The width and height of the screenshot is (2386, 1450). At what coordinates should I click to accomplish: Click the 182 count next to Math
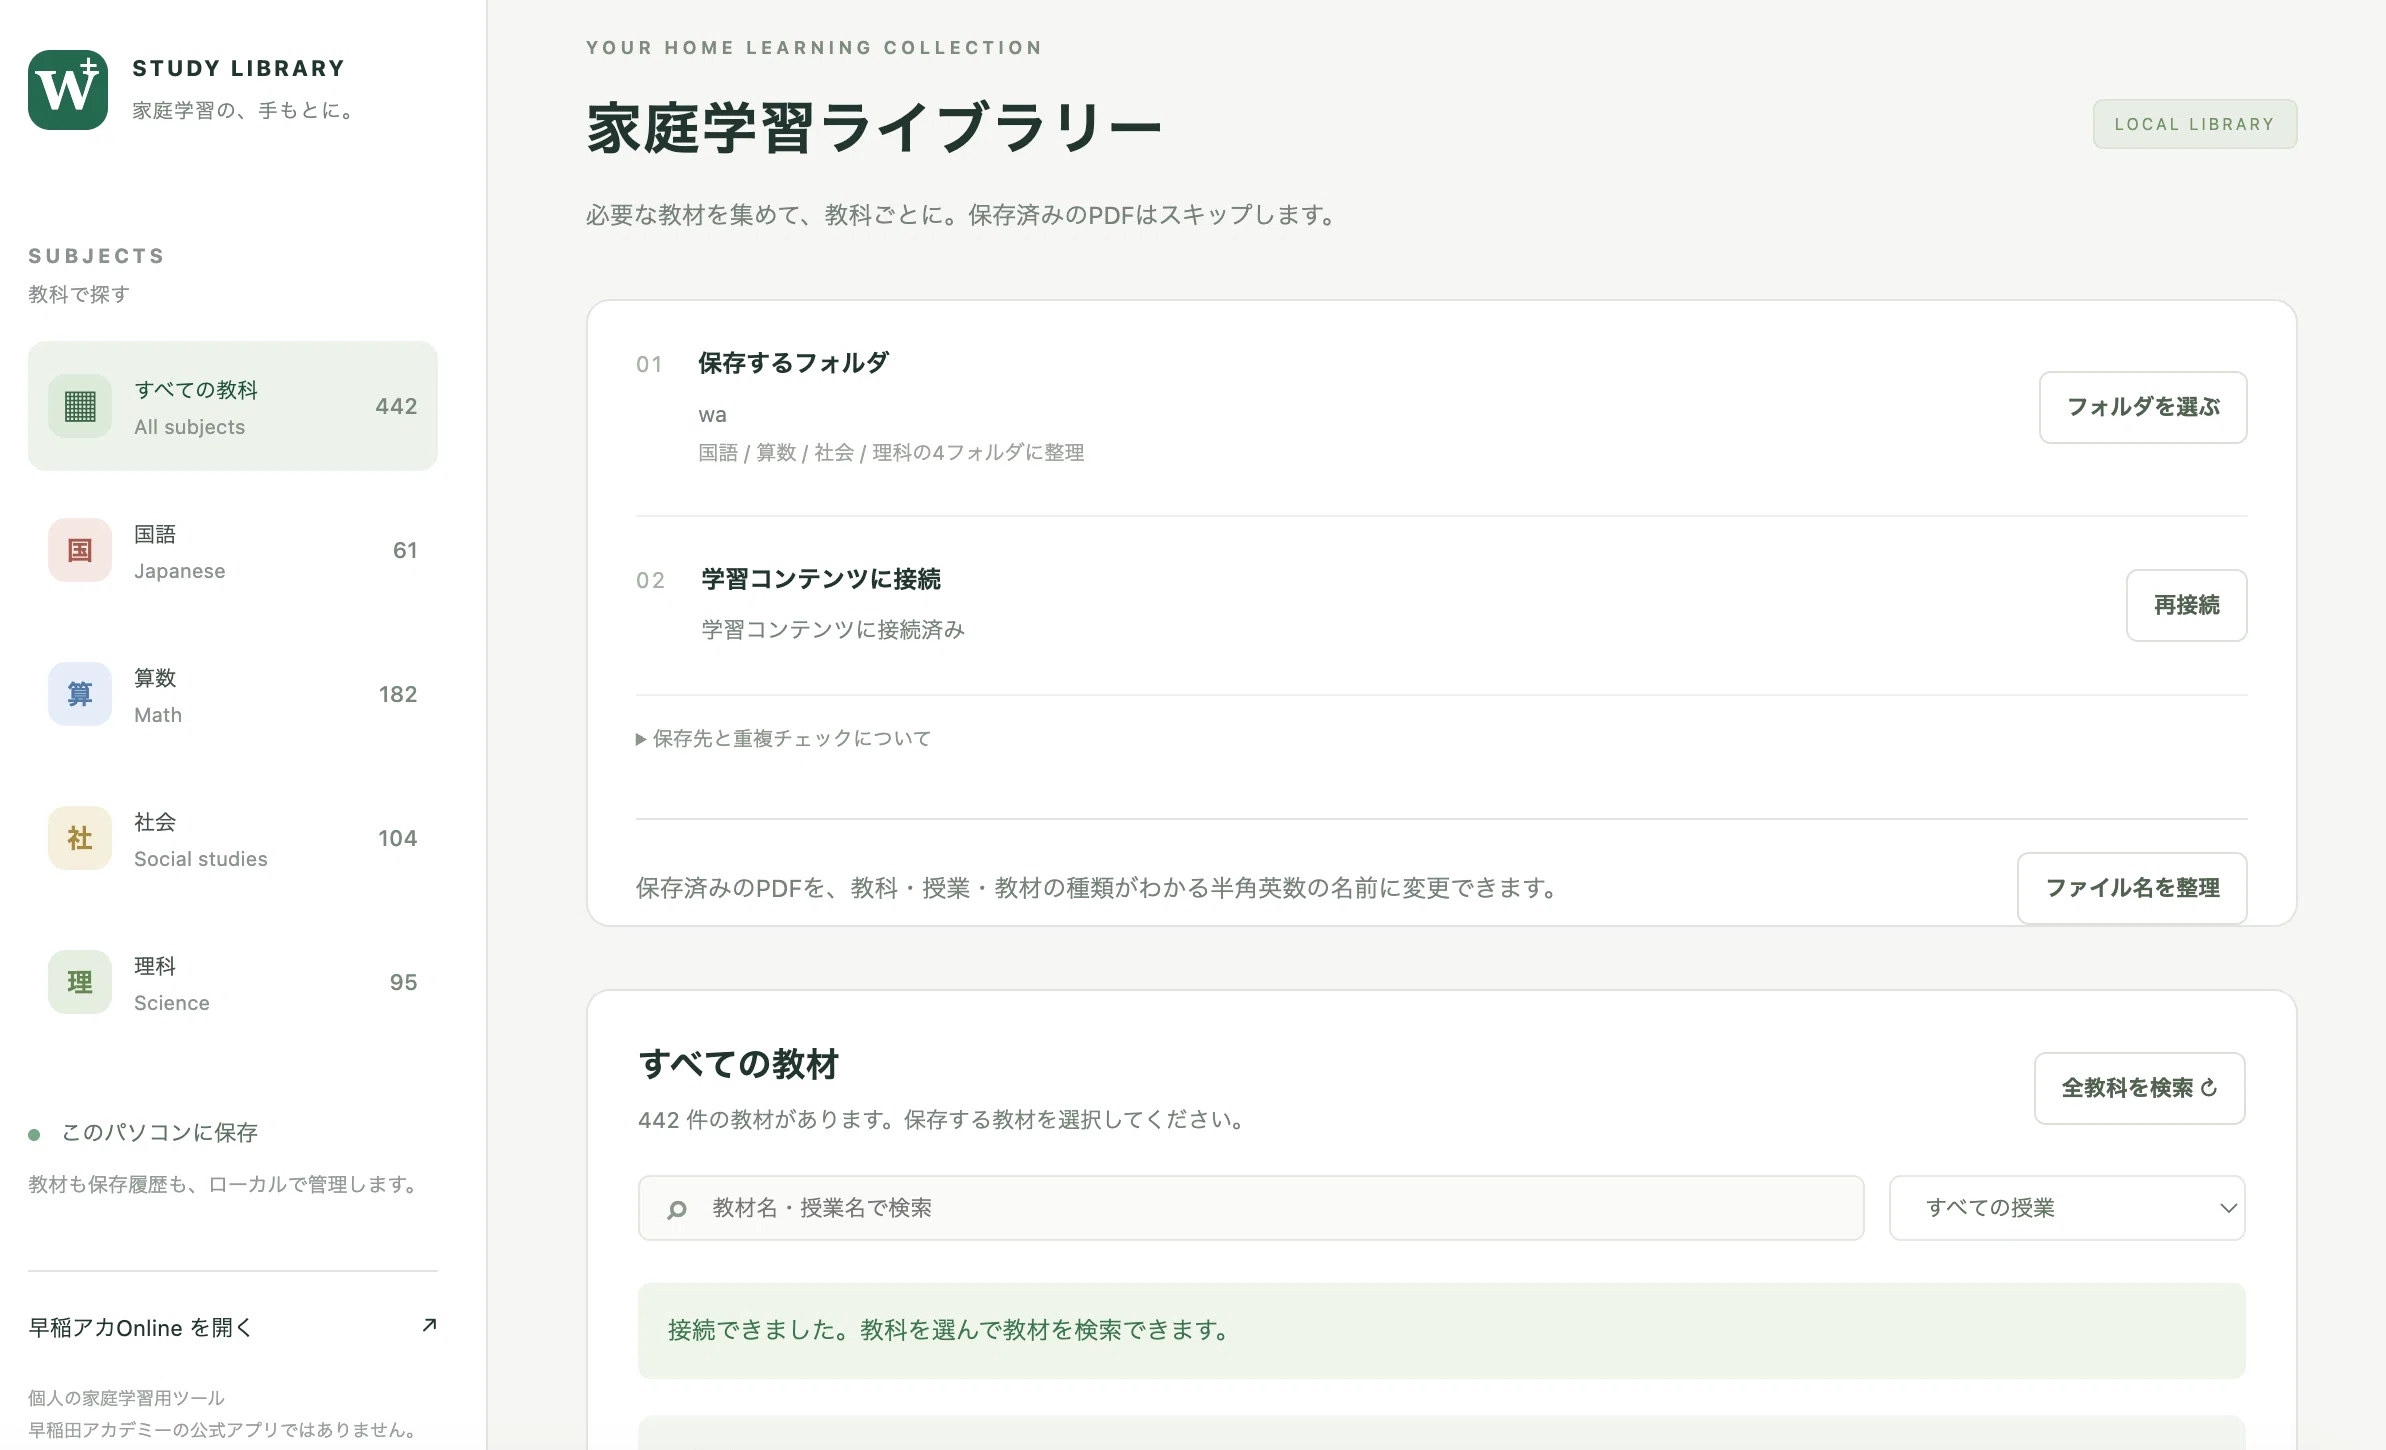click(x=398, y=694)
